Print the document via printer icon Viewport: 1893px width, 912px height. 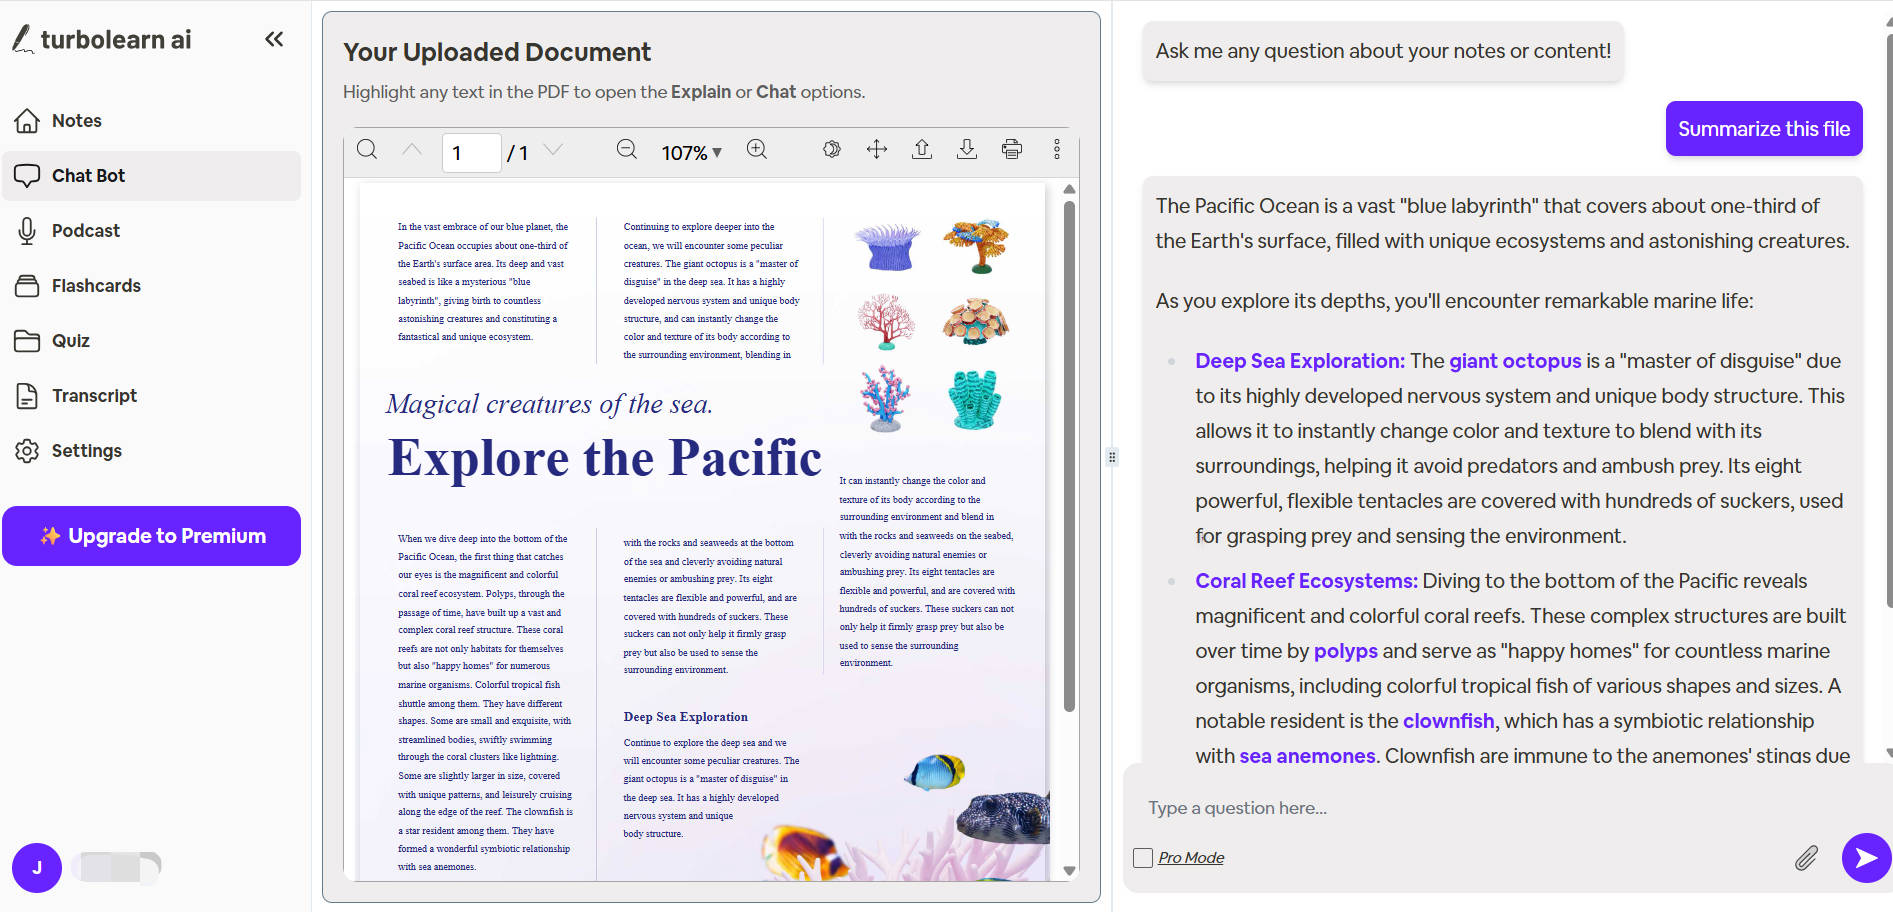1012,150
